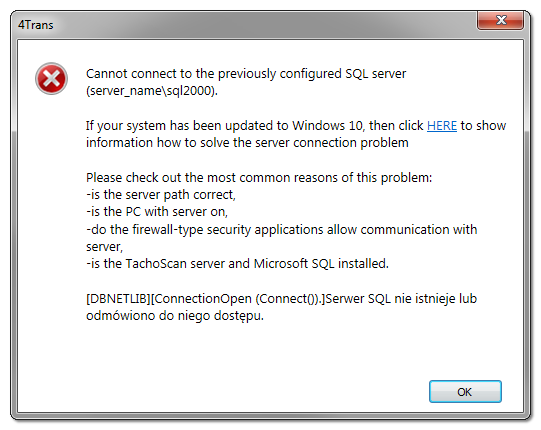Click the 4Trans title bar text
Screen dimensions: 541x430
click(36, 25)
